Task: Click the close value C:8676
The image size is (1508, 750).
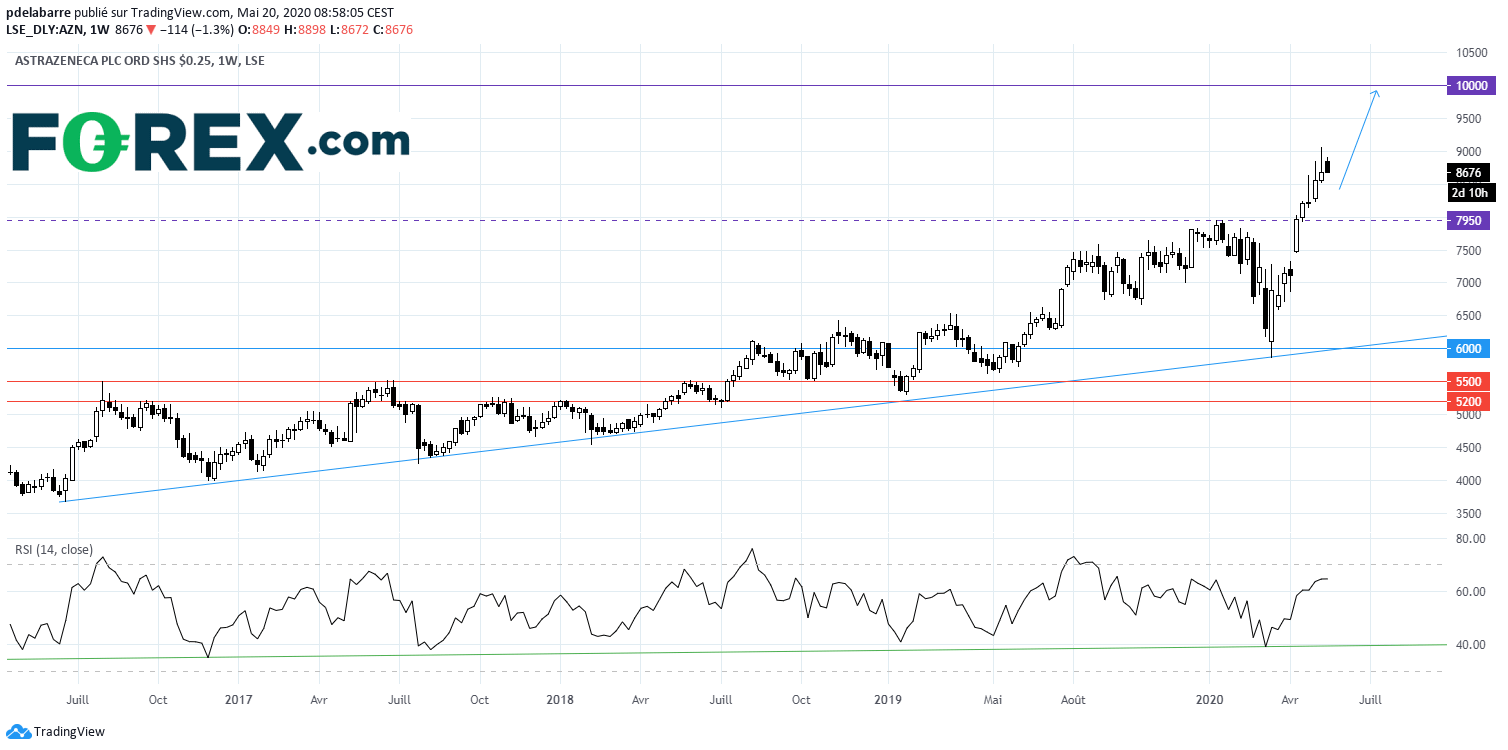Action: [393, 30]
